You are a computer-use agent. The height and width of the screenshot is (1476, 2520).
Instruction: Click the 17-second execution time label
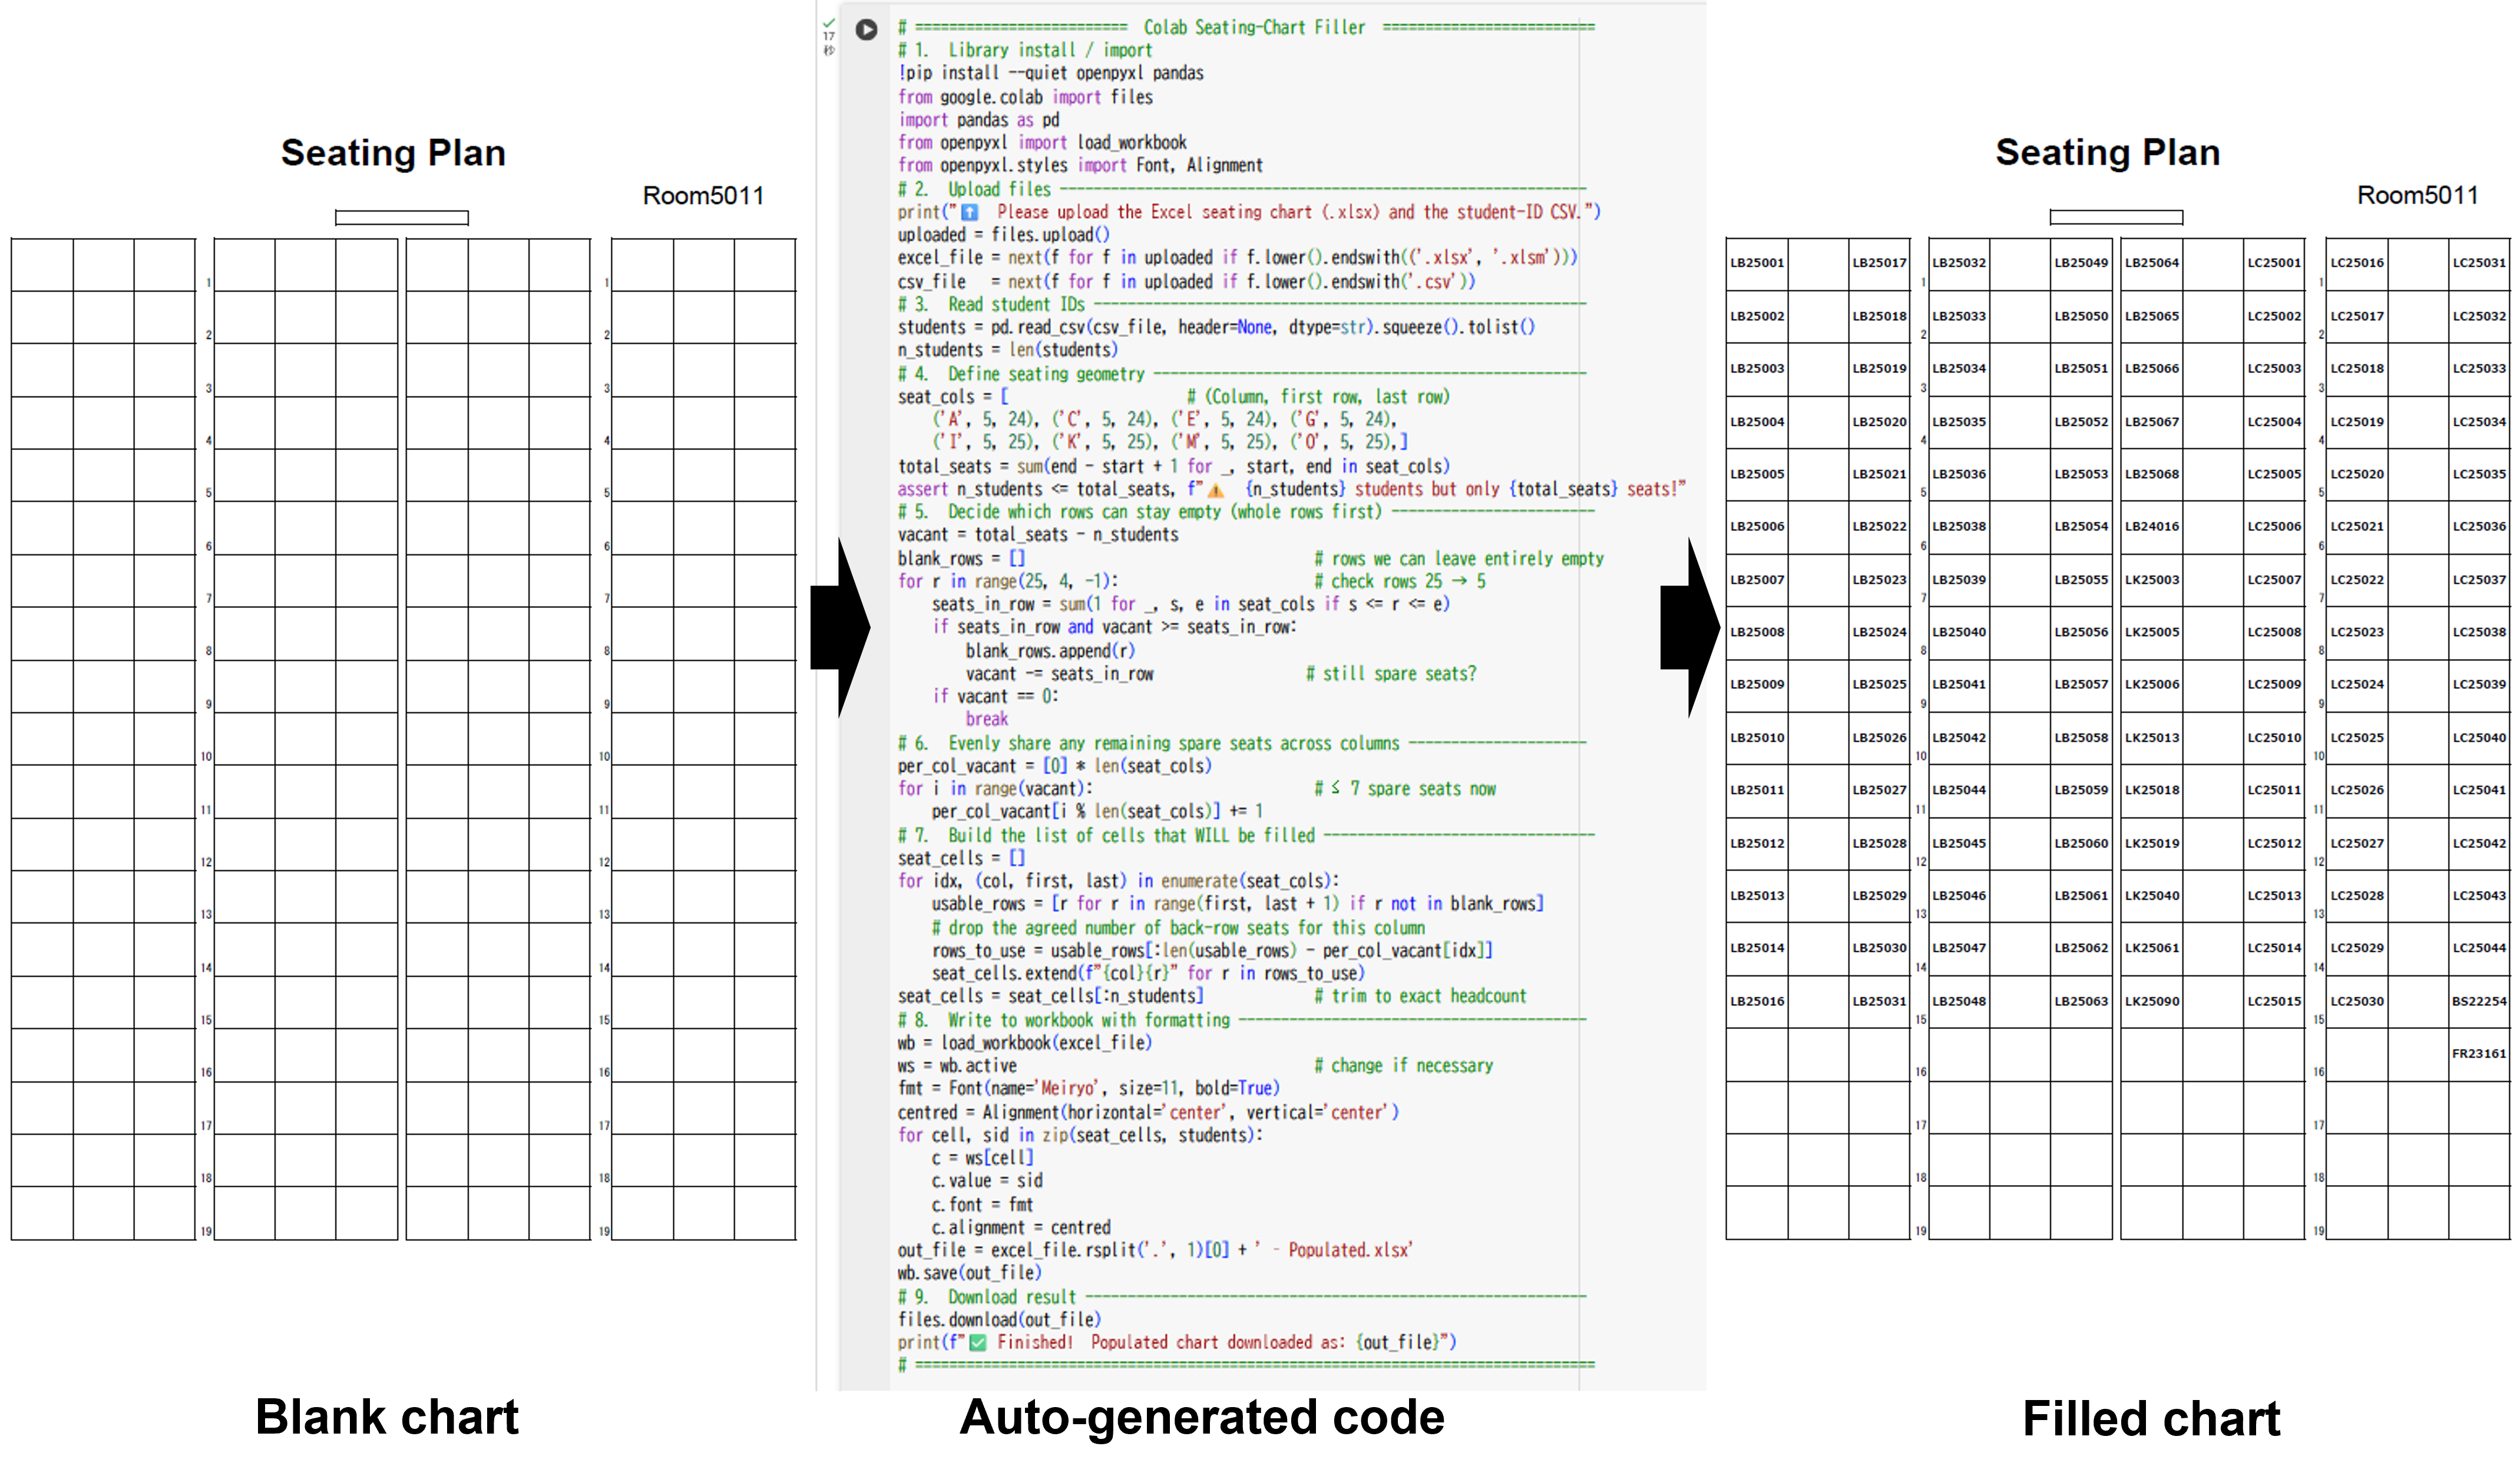(x=828, y=36)
